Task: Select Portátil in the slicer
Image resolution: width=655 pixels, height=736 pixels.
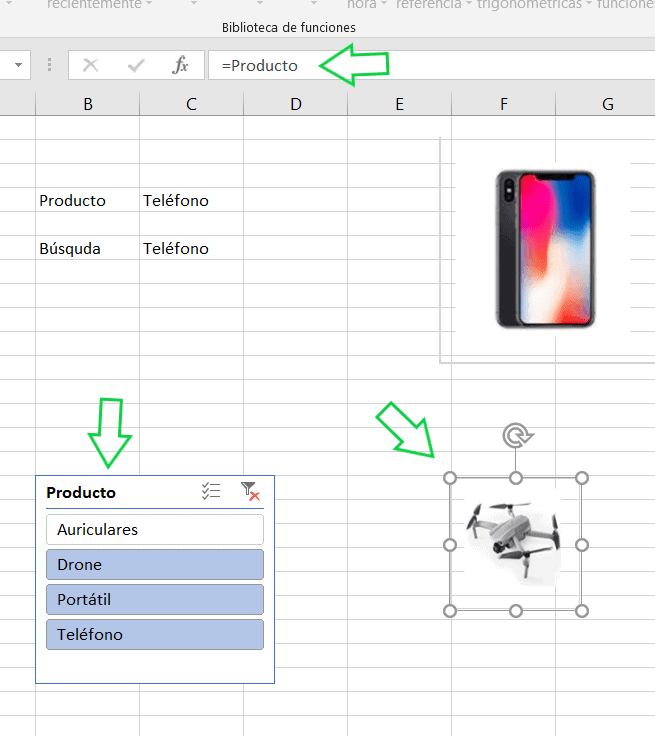Action: point(155,599)
